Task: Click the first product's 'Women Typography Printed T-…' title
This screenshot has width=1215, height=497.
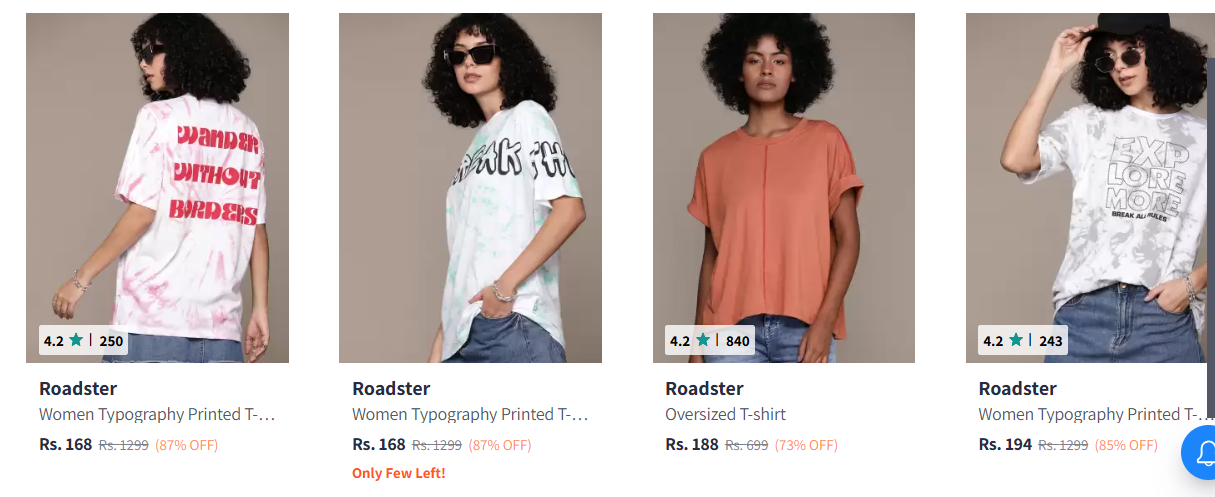Action: pos(157,414)
